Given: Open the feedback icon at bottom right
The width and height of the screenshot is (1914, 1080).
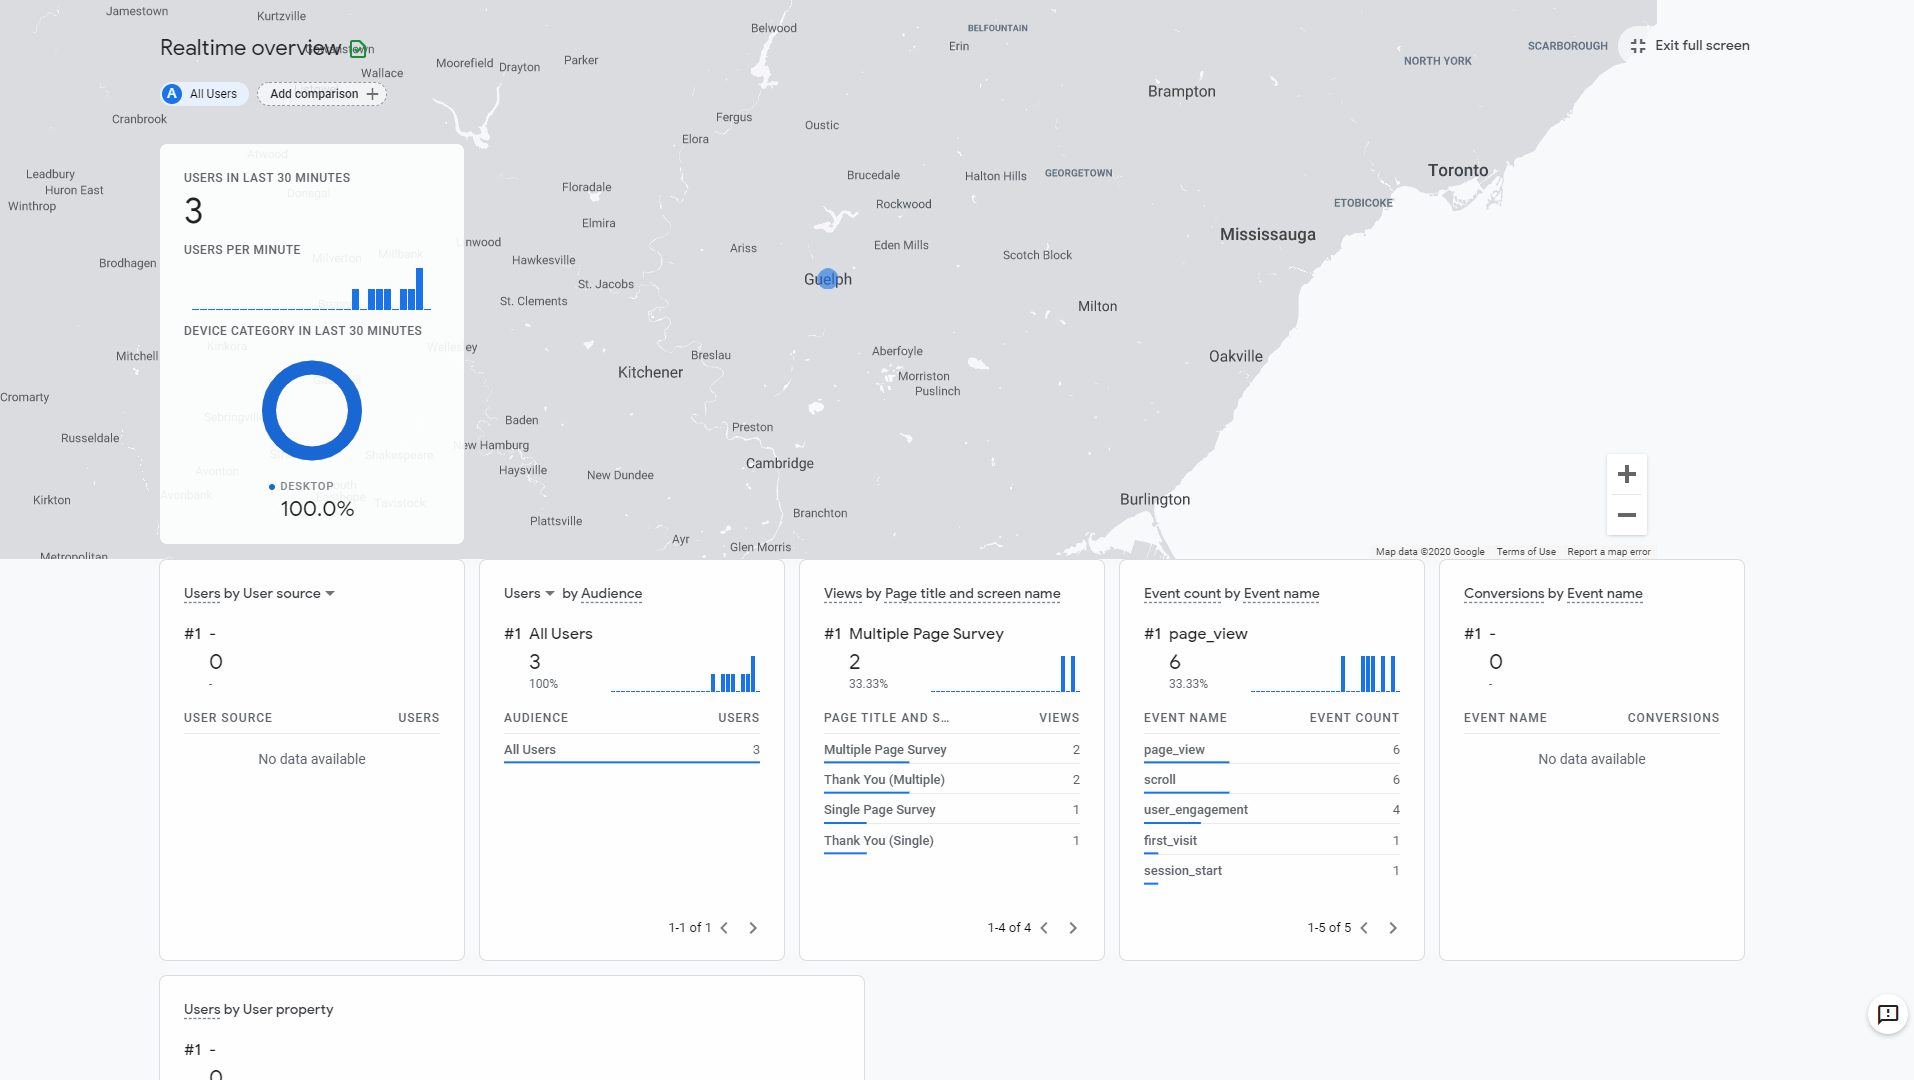Looking at the screenshot, I should [x=1888, y=1014].
